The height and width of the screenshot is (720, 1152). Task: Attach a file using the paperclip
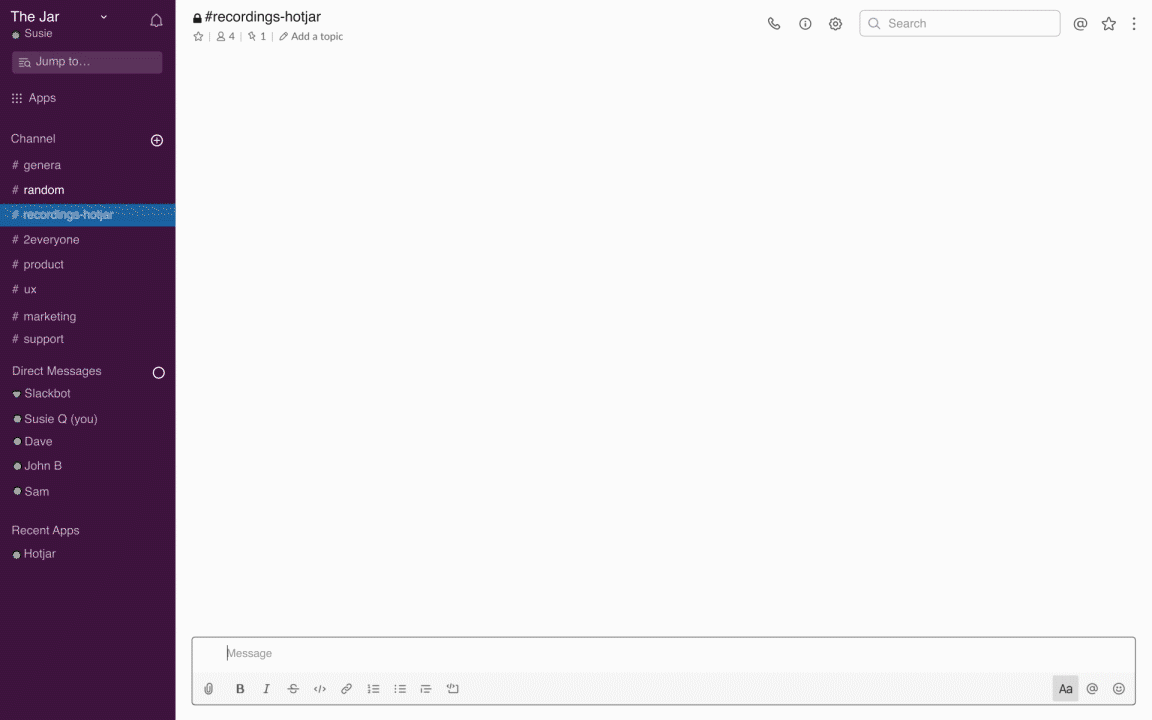[x=209, y=688]
